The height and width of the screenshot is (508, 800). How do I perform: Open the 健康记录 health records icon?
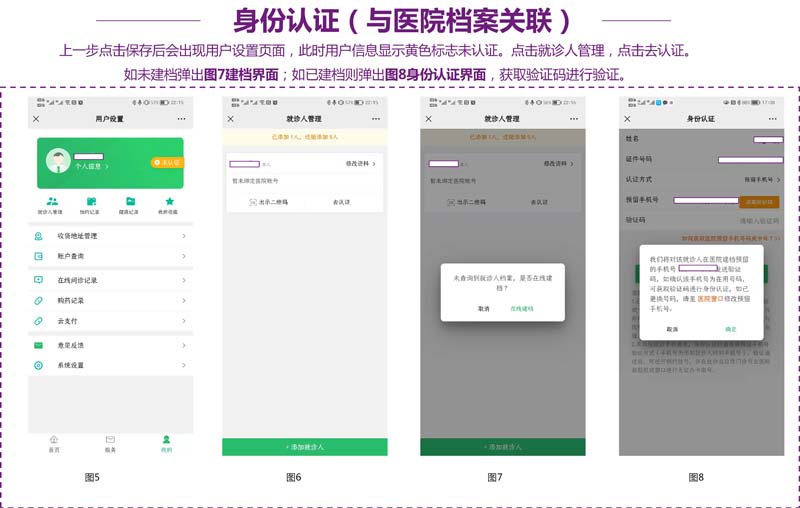[x=130, y=202]
